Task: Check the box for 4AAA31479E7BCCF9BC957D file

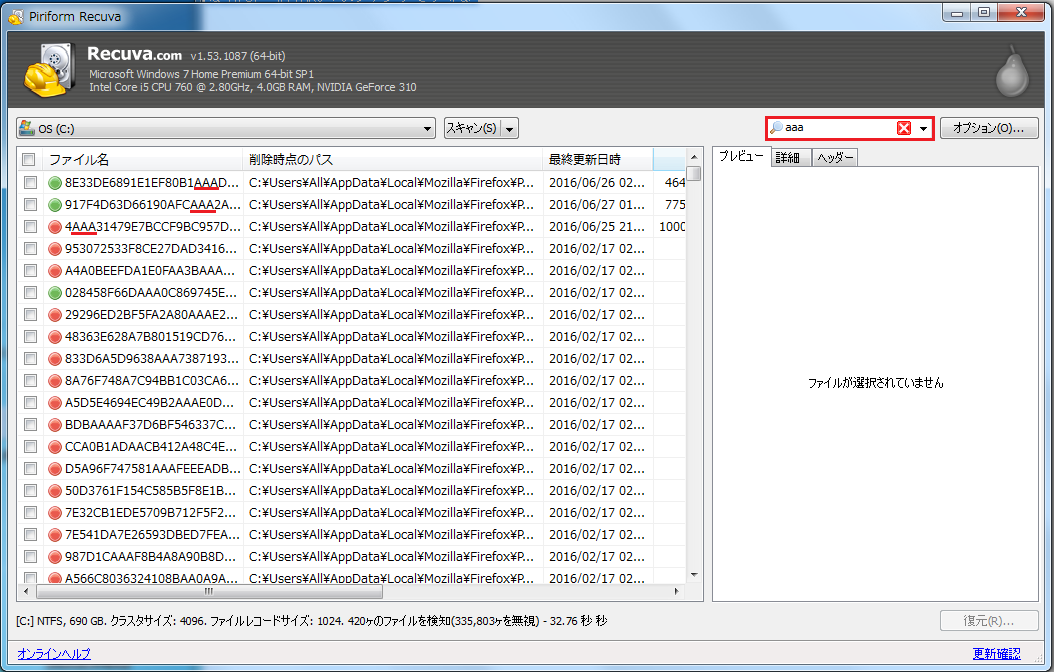Action: pyautogui.click(x=30, y=227)
